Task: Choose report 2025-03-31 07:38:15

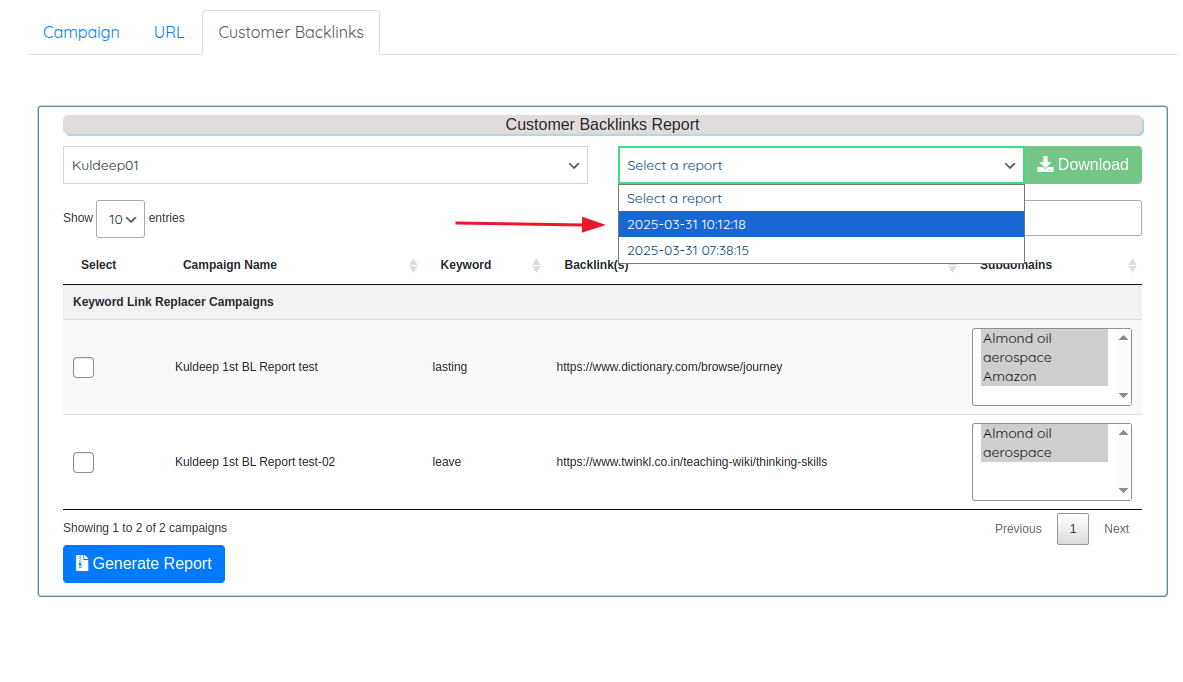Action: 821,250
